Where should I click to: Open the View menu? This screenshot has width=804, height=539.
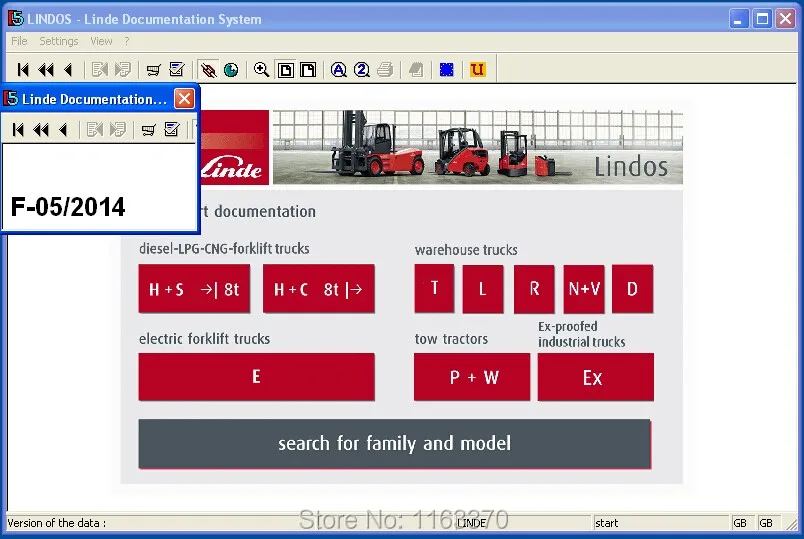pyautogui.click(x=101, y=41)
